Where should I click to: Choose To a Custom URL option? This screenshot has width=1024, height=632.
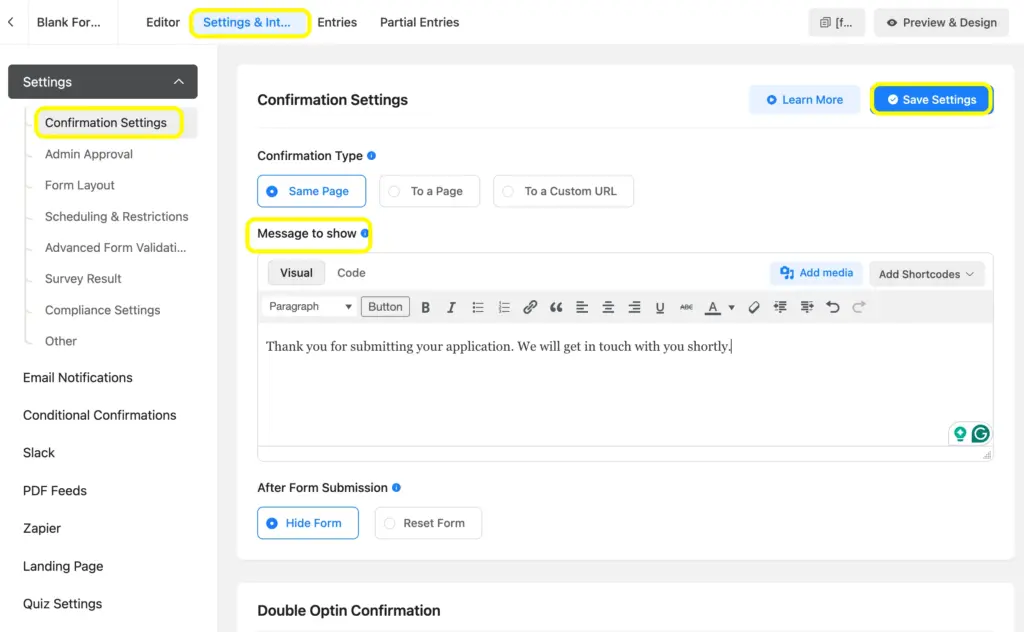(x=563, y=191)
